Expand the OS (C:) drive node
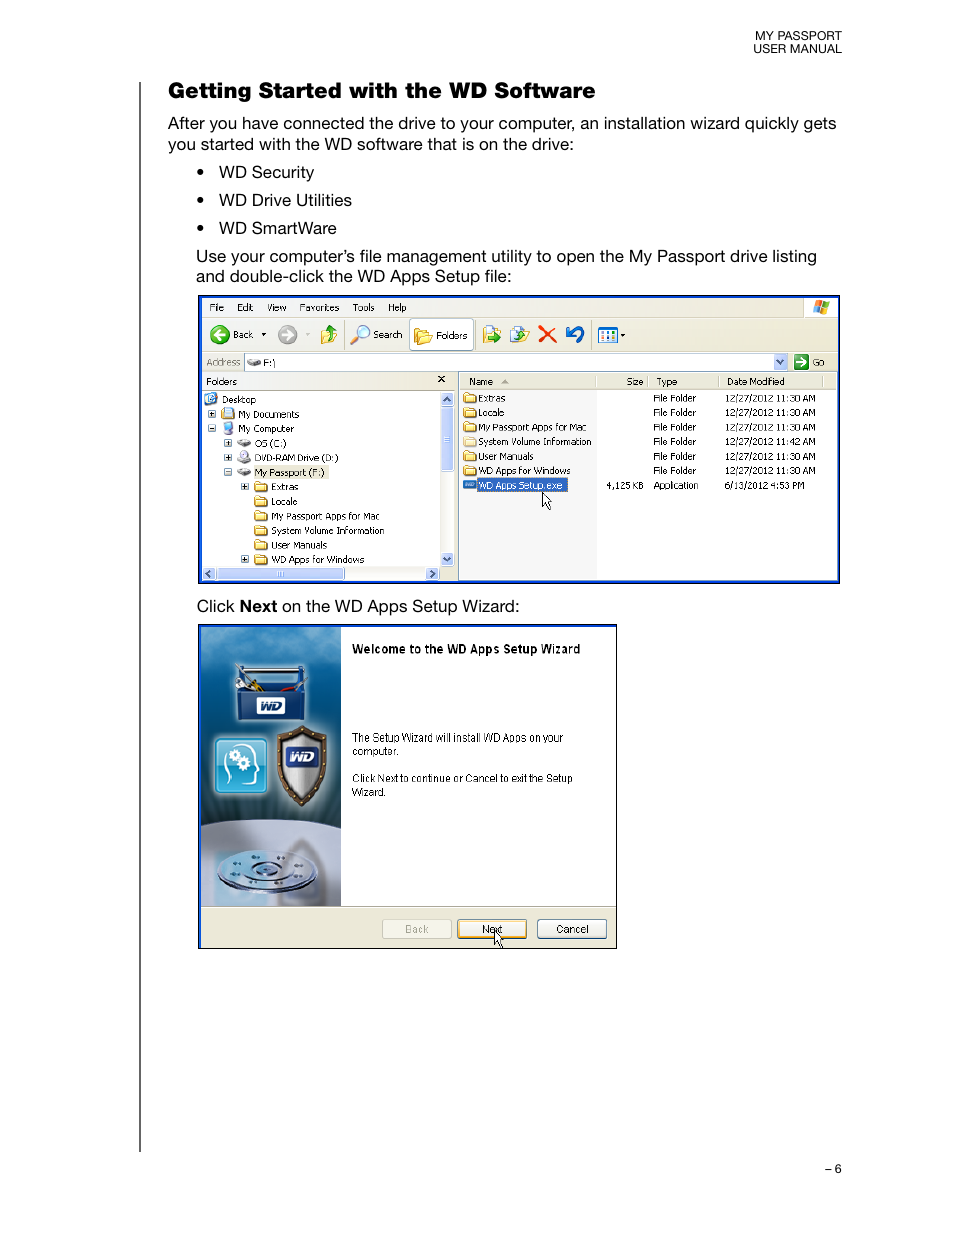Image resolution: width=954 pixels, height=1235 pixels. (x=228, y=443)
